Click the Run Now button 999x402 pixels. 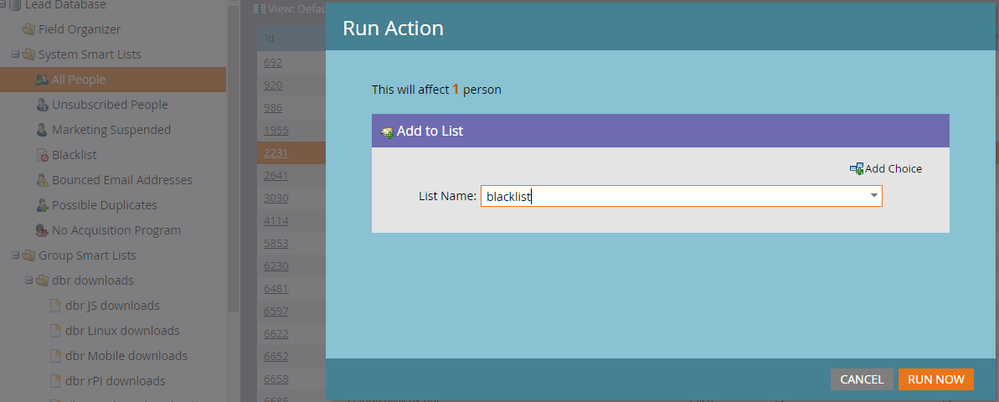(x=936, y=379)
